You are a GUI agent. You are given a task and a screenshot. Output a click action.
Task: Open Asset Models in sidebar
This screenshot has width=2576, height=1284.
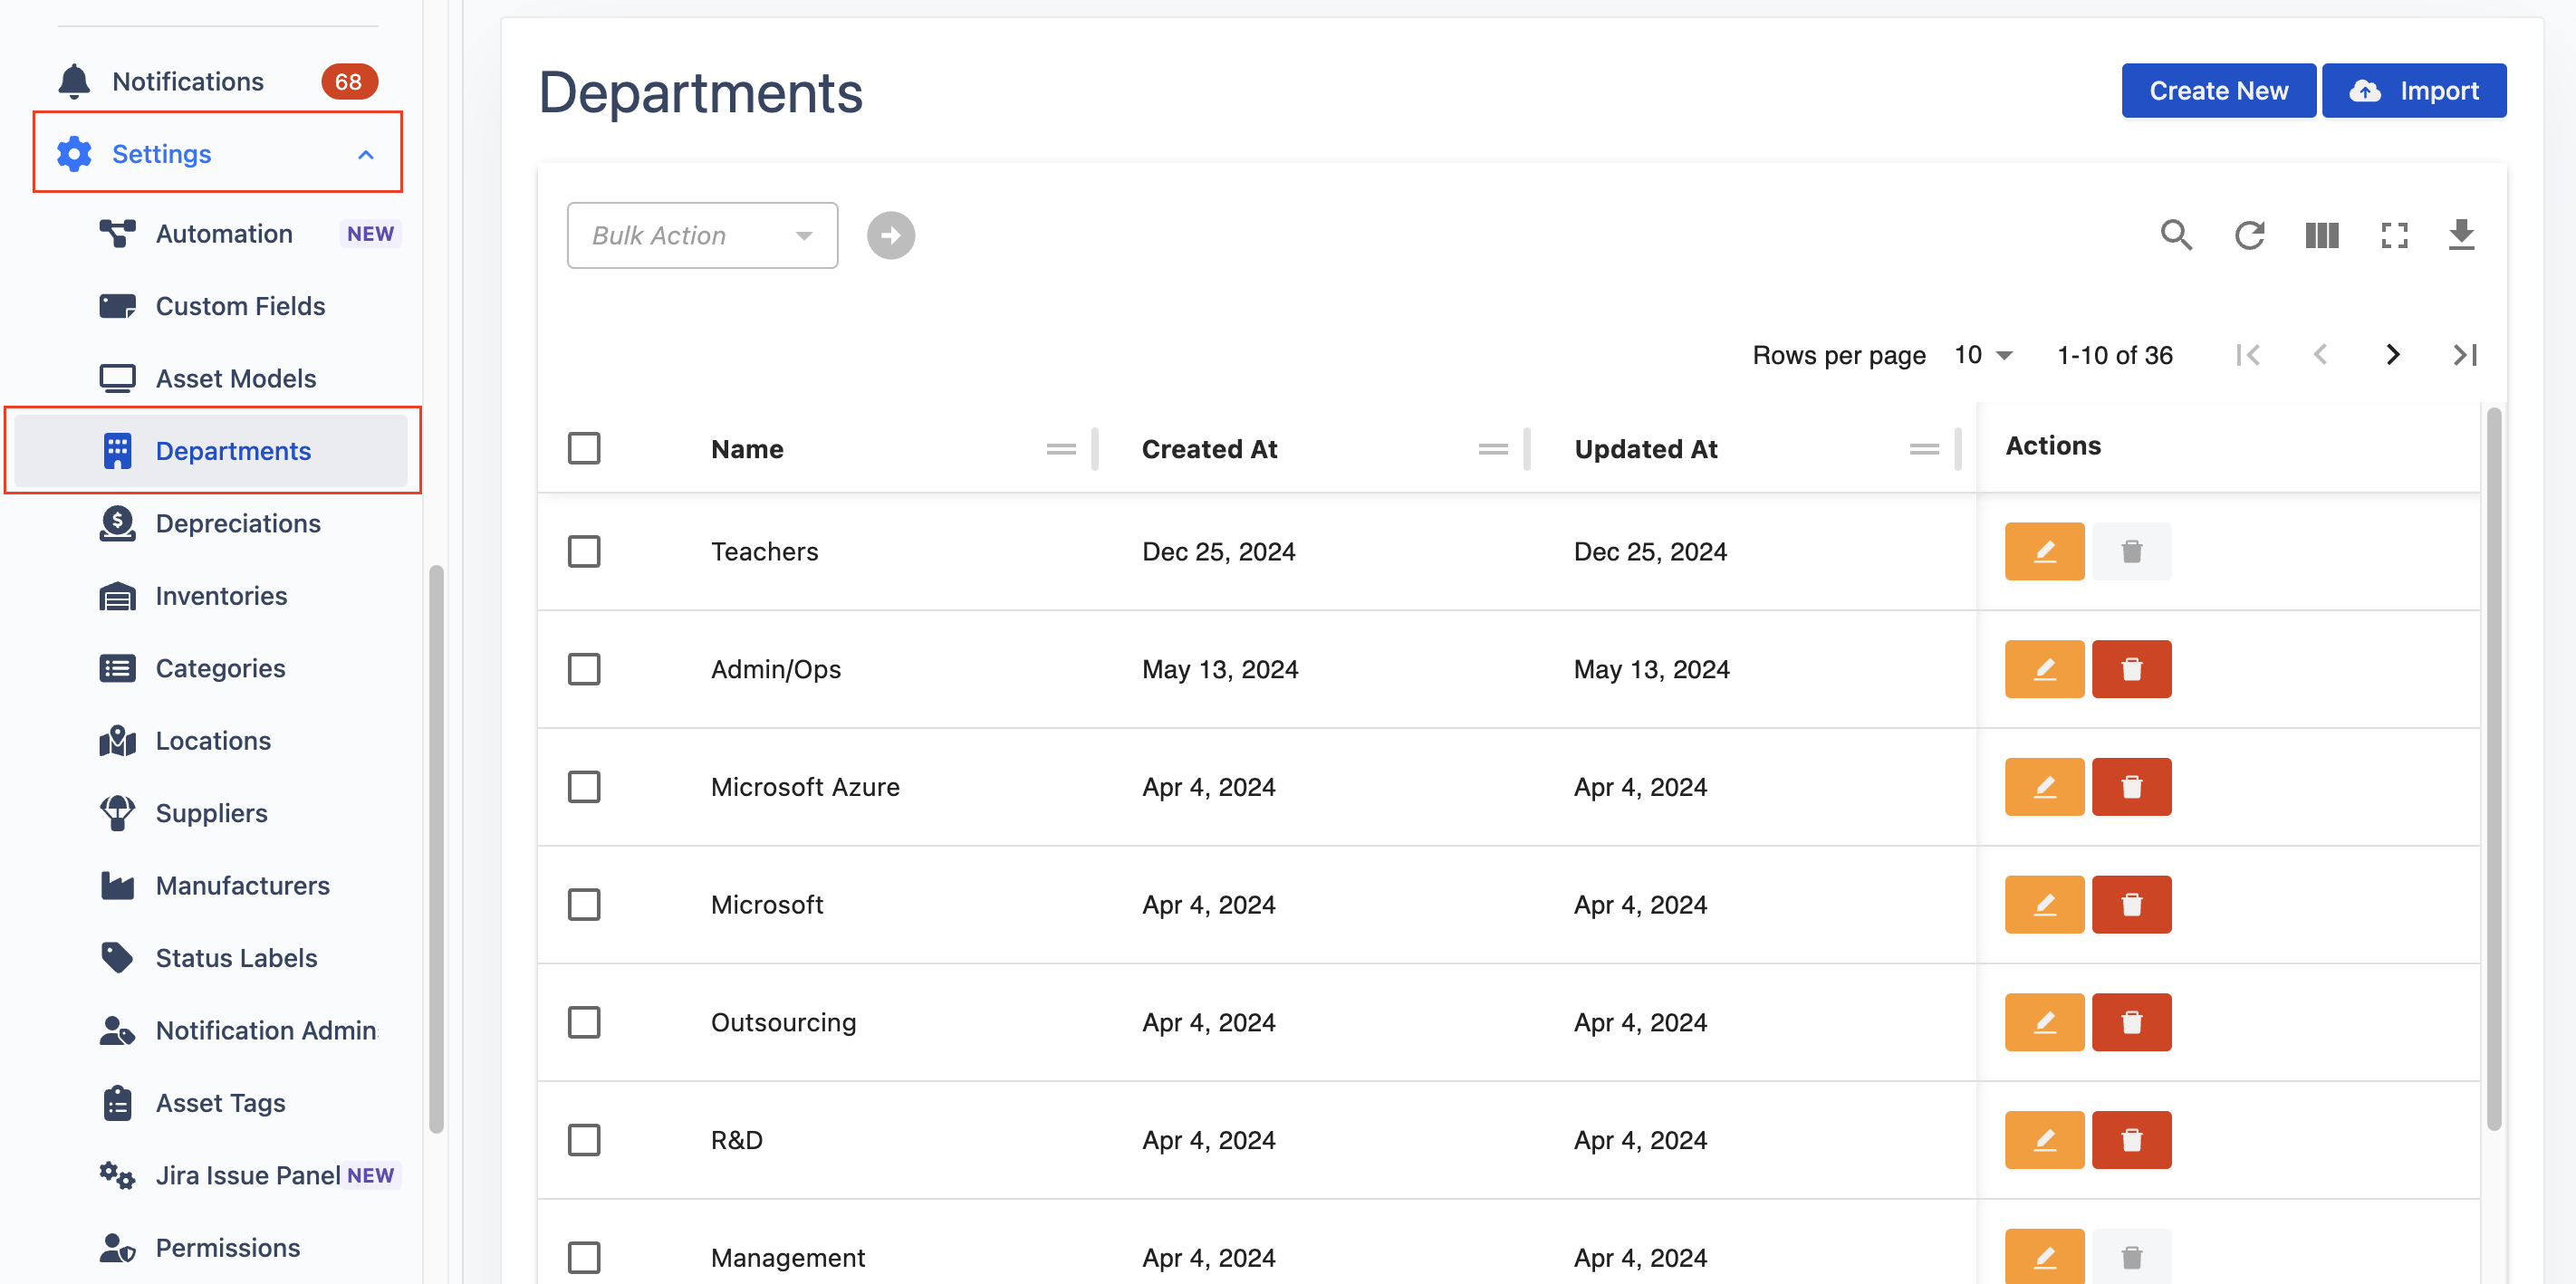[235, 379]
